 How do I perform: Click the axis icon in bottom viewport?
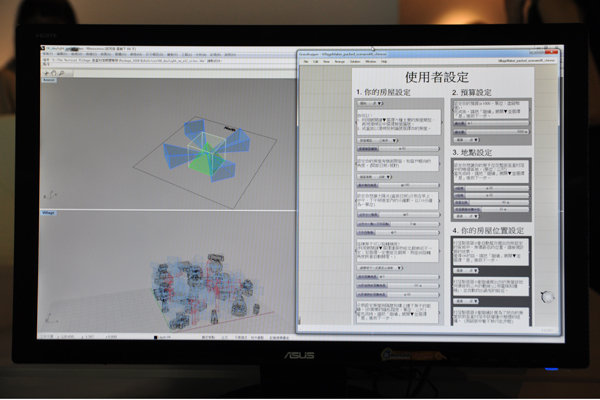(47, 318)
